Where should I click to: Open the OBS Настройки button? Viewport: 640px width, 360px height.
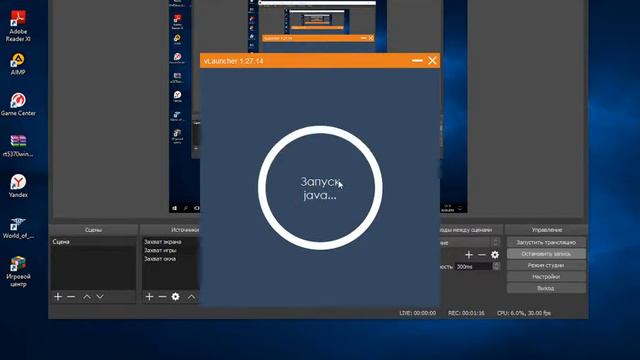tap(546, 277)
